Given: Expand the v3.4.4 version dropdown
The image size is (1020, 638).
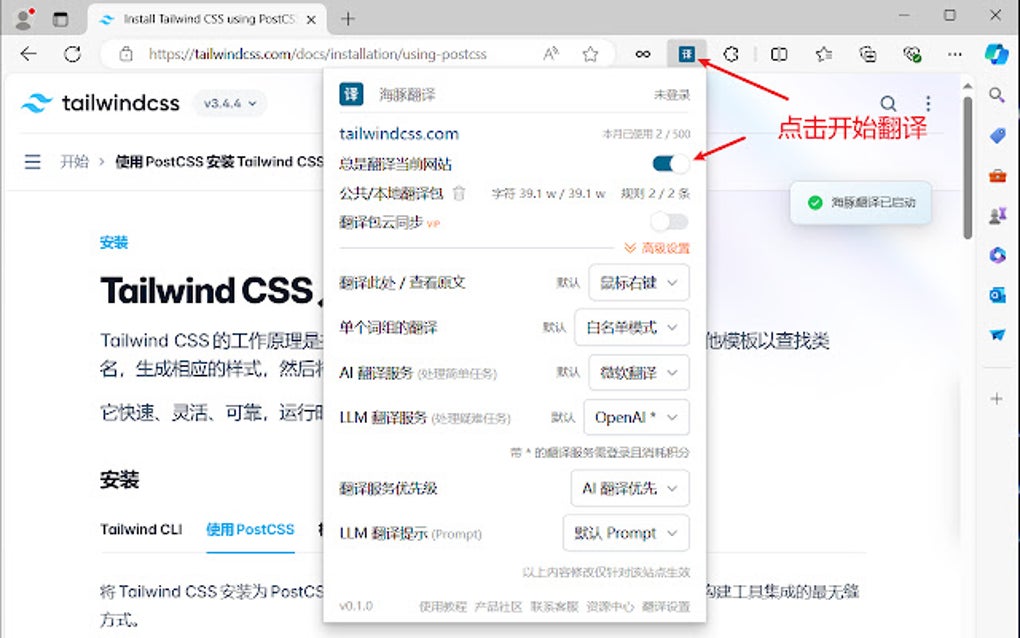Looking at the screenshot, I should click(x=230, y=103).
